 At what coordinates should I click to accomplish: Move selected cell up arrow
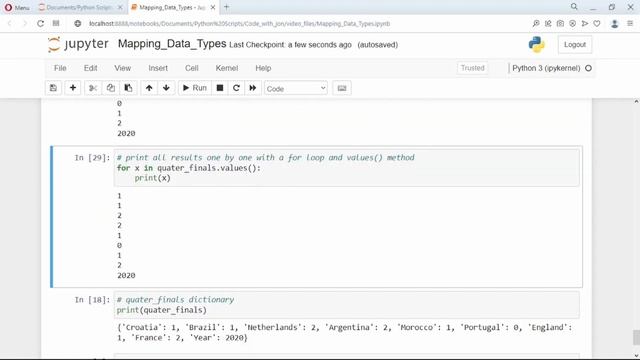[149, 88]
